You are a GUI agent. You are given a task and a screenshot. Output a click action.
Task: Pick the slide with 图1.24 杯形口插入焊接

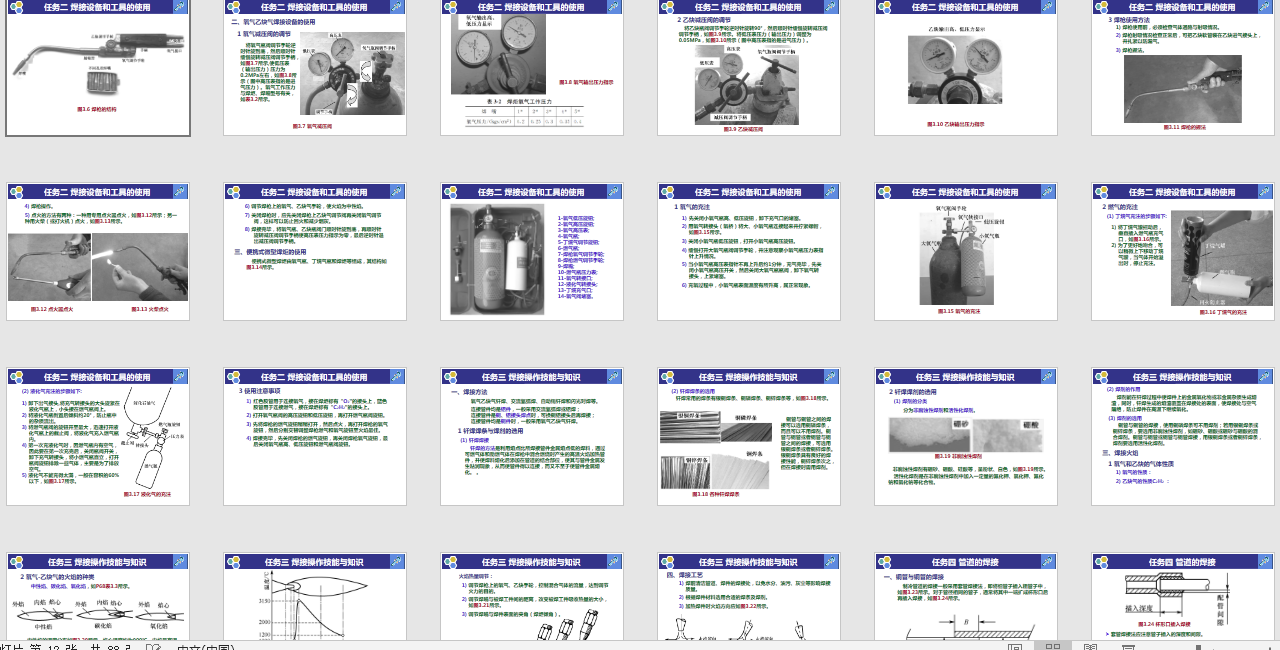pos(1183,596)
